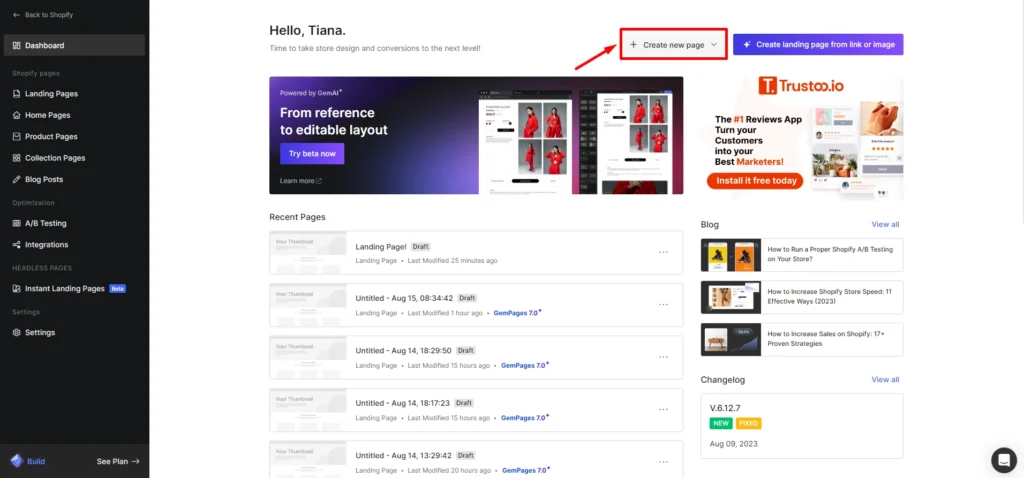This screenshot has height=478, width=1024.
Task: Open options for Landing Page! row
Action: tap(664, 252)
